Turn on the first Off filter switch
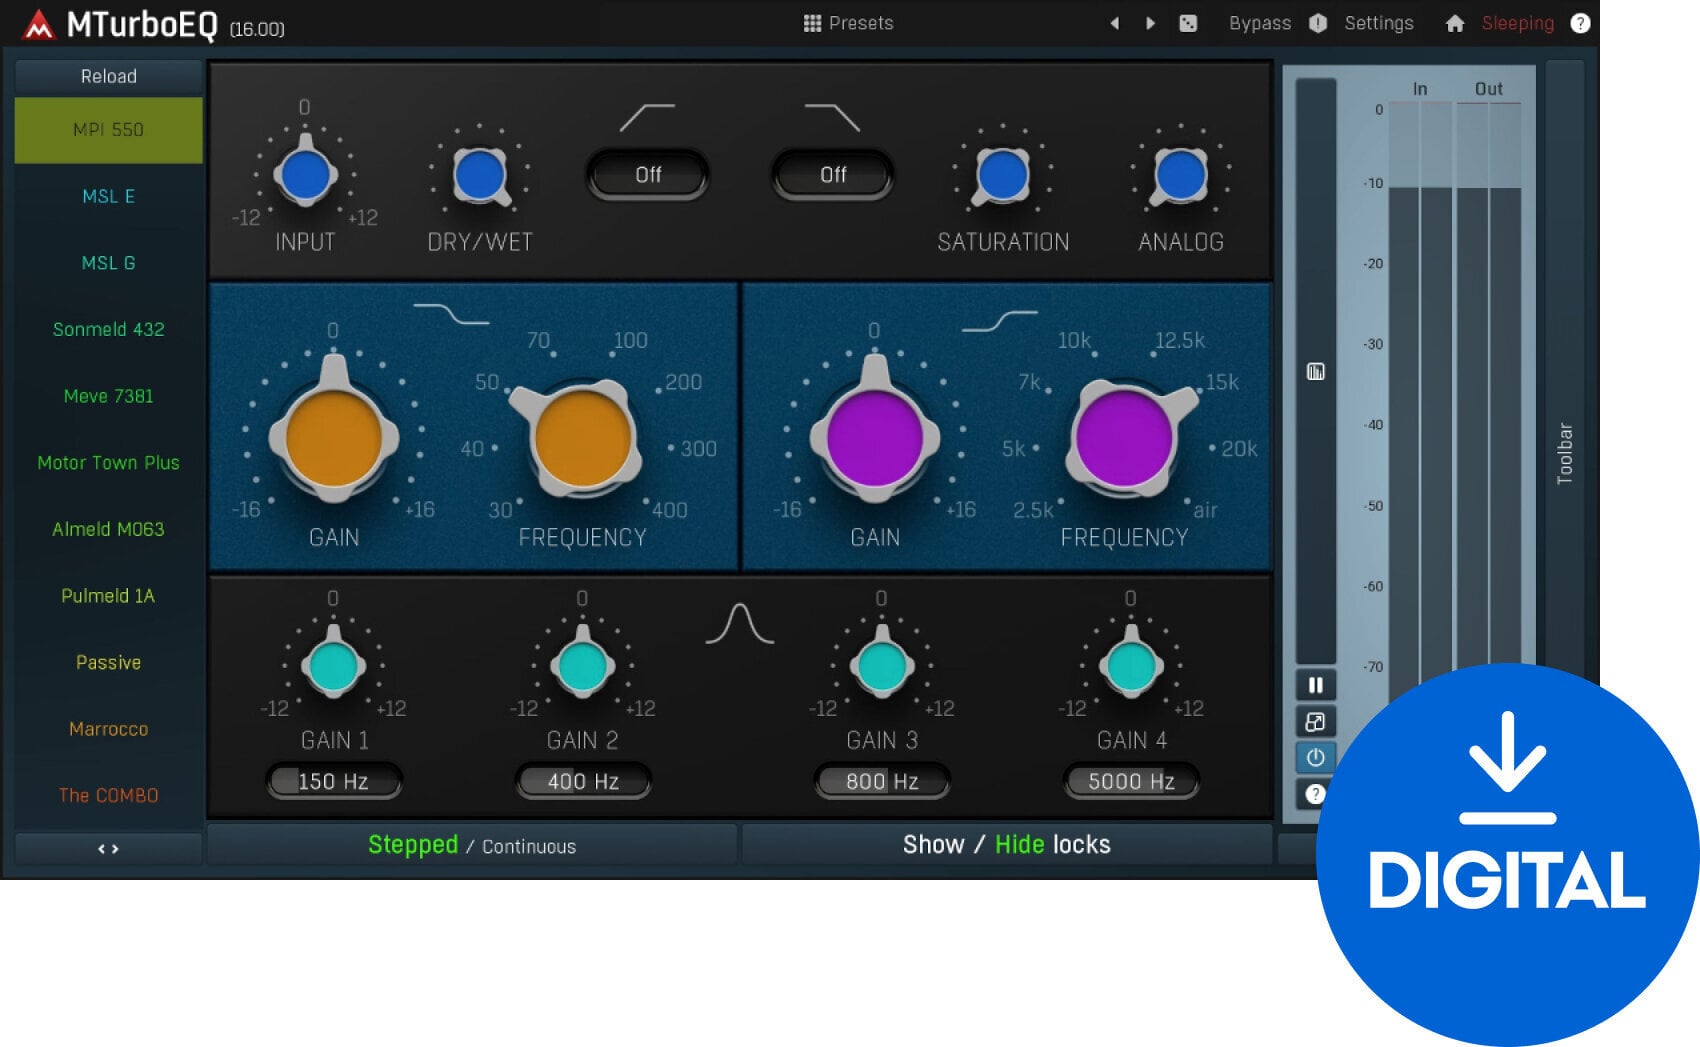1700x1047 pixels. [648, 174]
